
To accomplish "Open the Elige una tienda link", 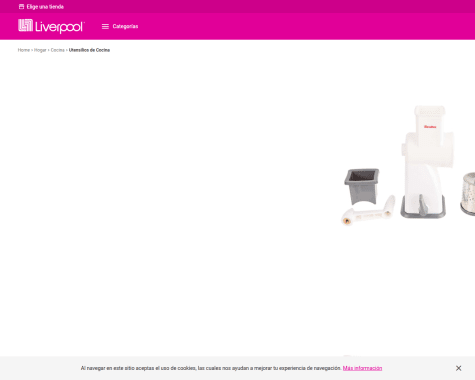I will click(45, 7).
